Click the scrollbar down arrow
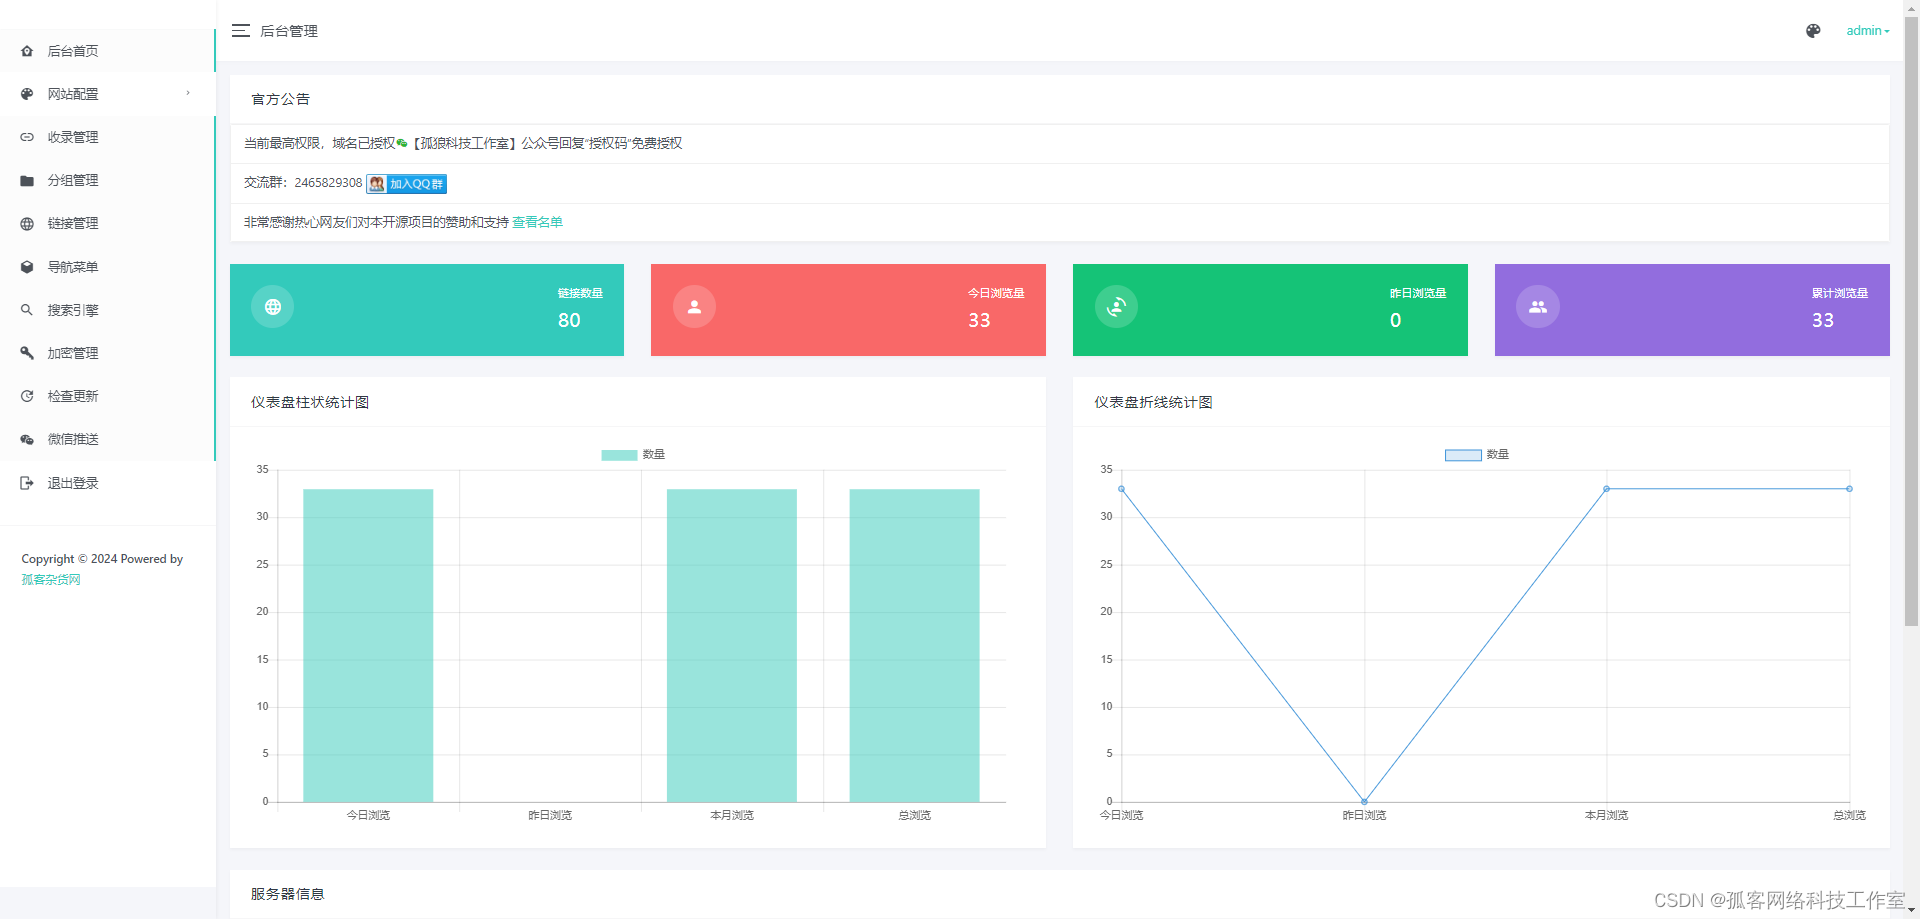 pyautogui.click(x=1911, y=911)
